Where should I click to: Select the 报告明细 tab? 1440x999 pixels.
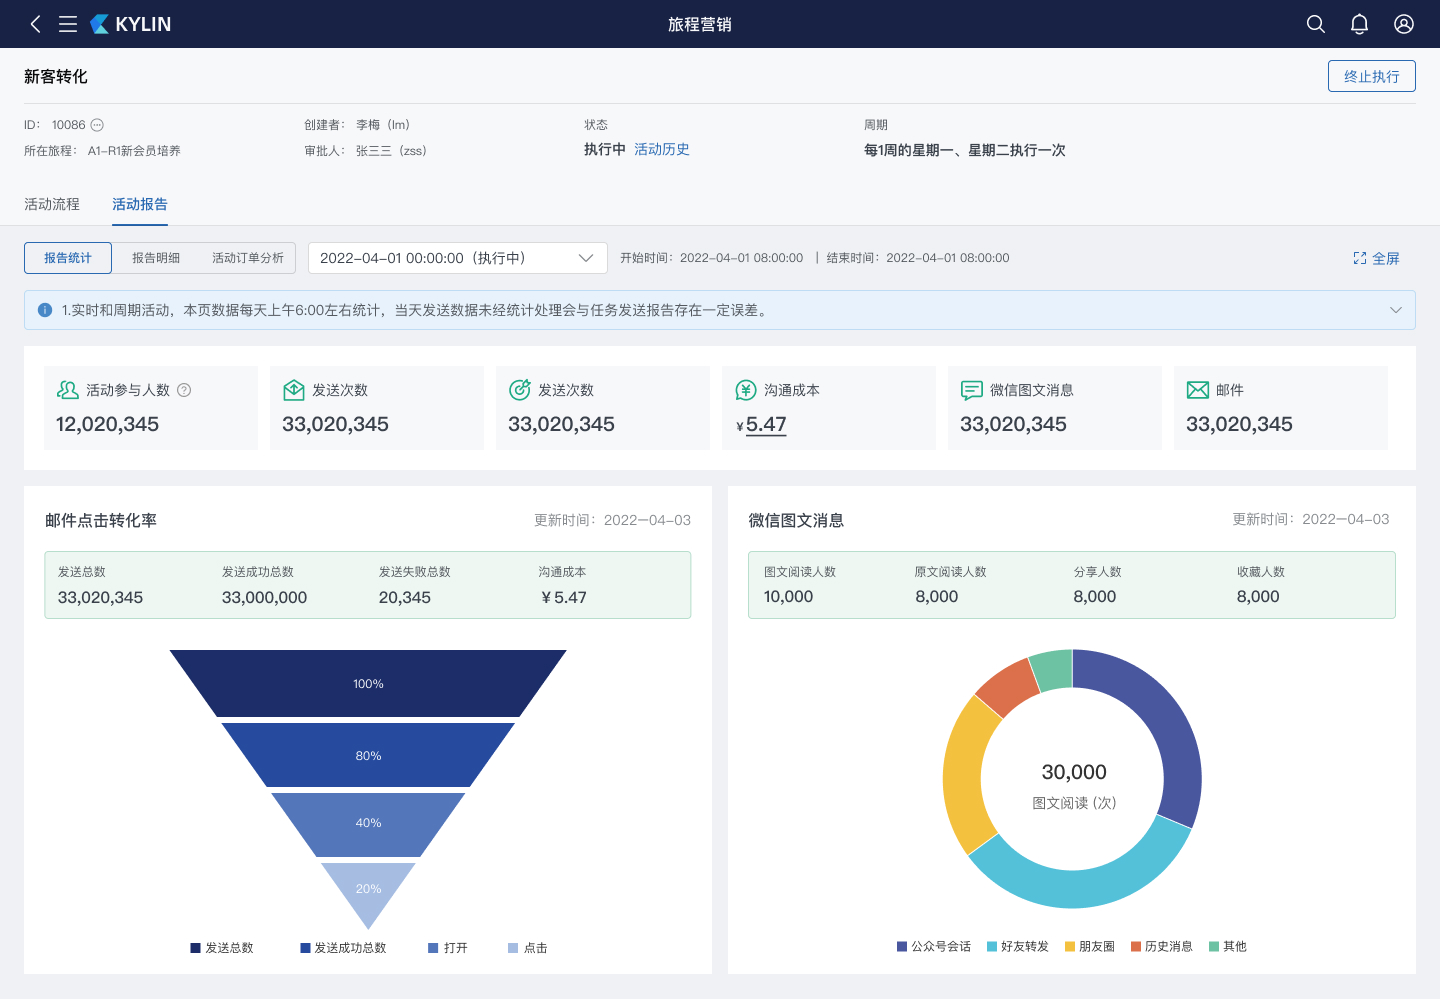point(156,258)
